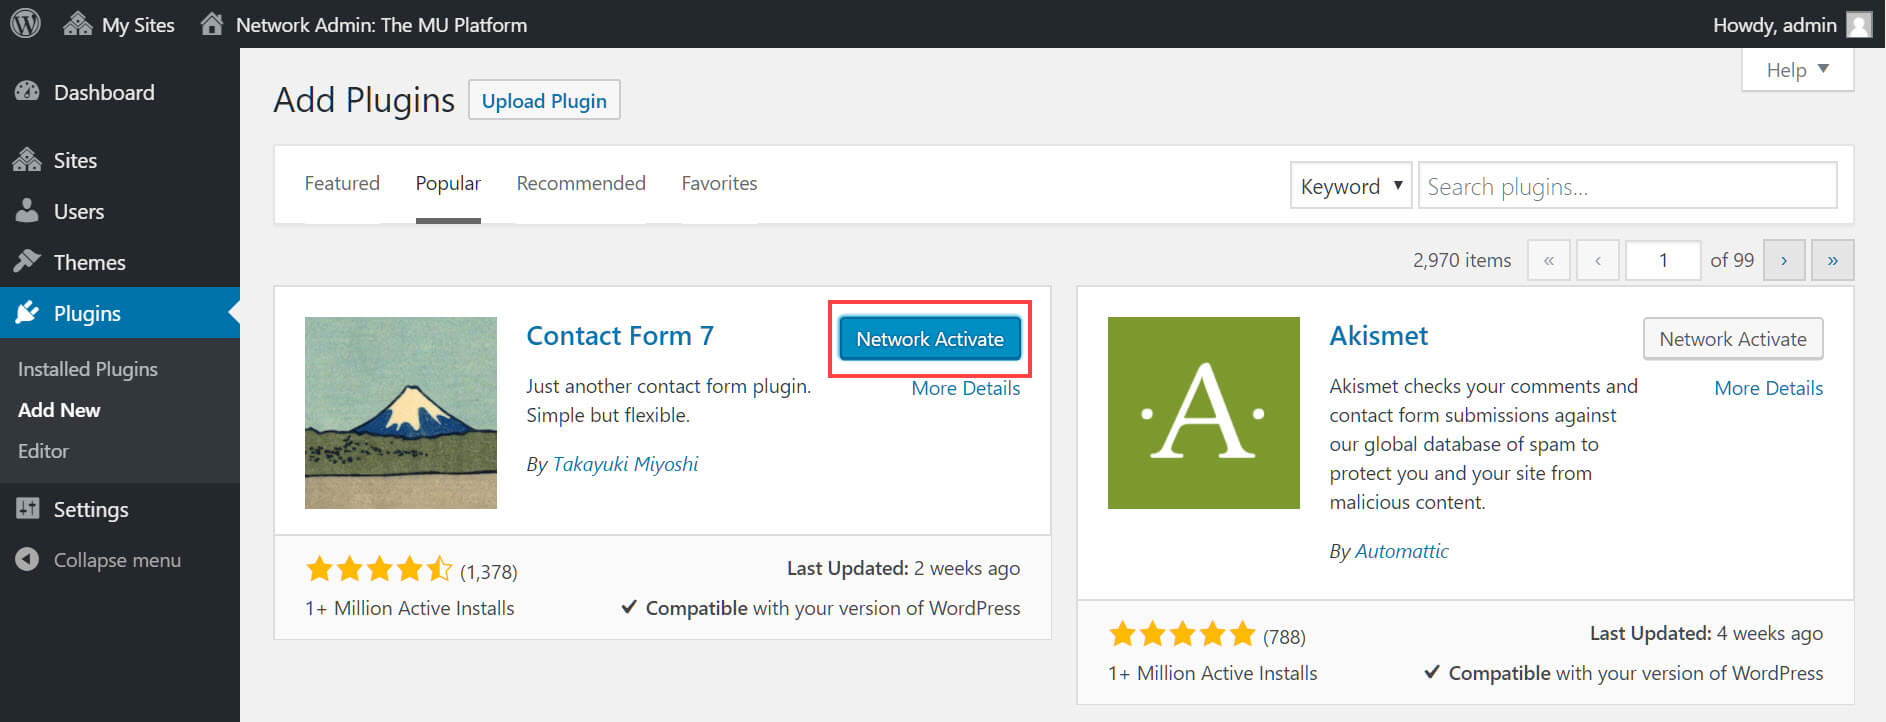This screenshot has height=722, width=1886.
Task: Open Installed Plugins submenu item
Action: 88,369
